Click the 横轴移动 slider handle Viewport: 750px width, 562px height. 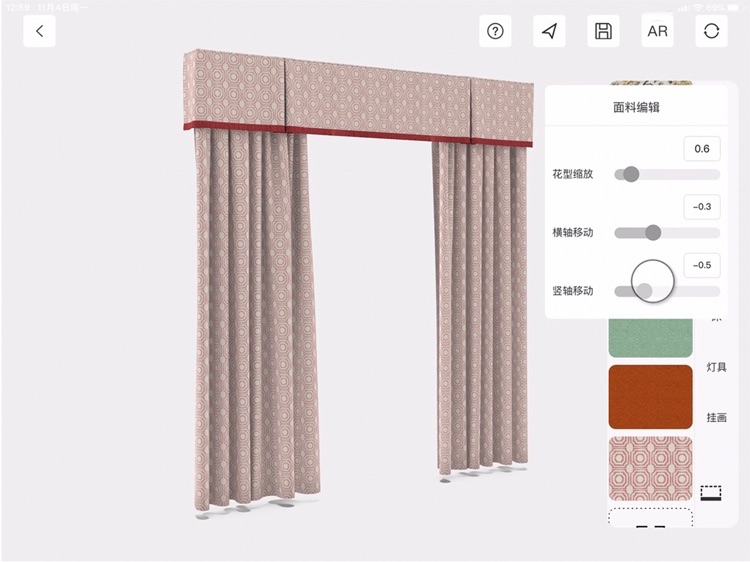653,232
